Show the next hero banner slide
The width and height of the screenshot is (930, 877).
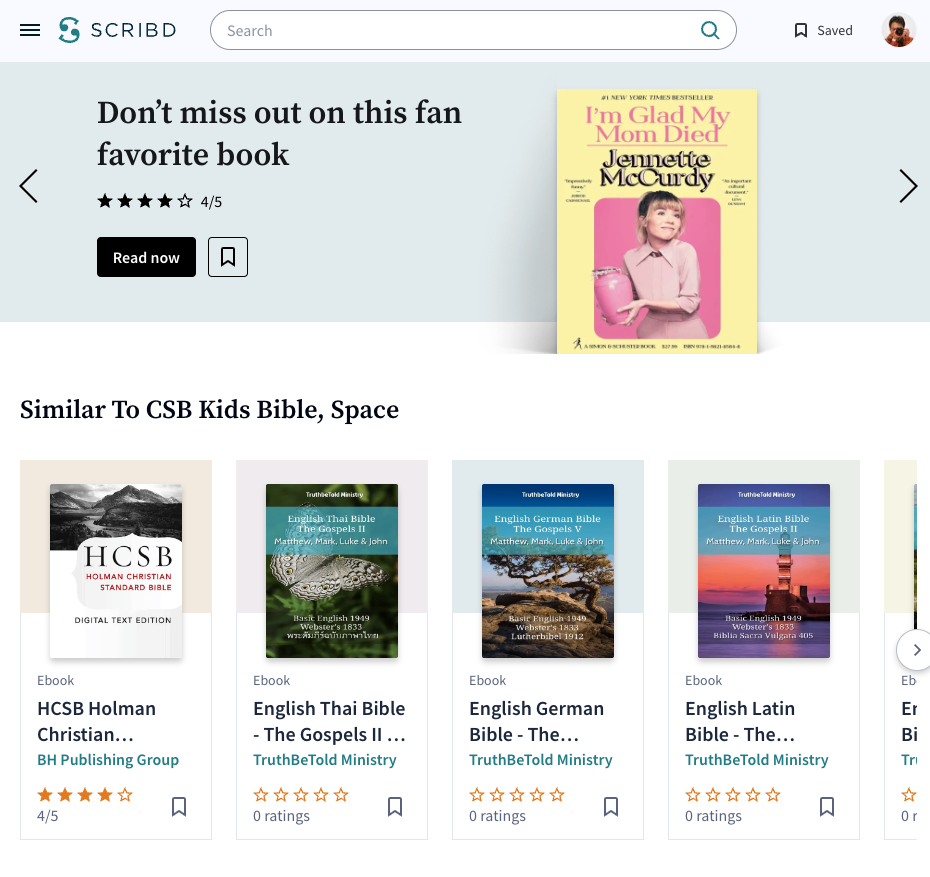(907, 186)
